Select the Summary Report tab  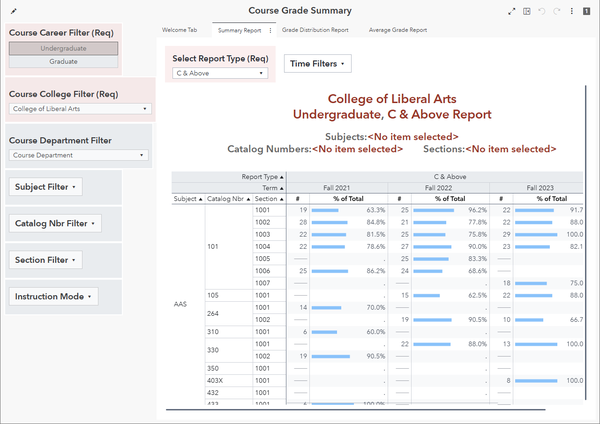(240, 30)
